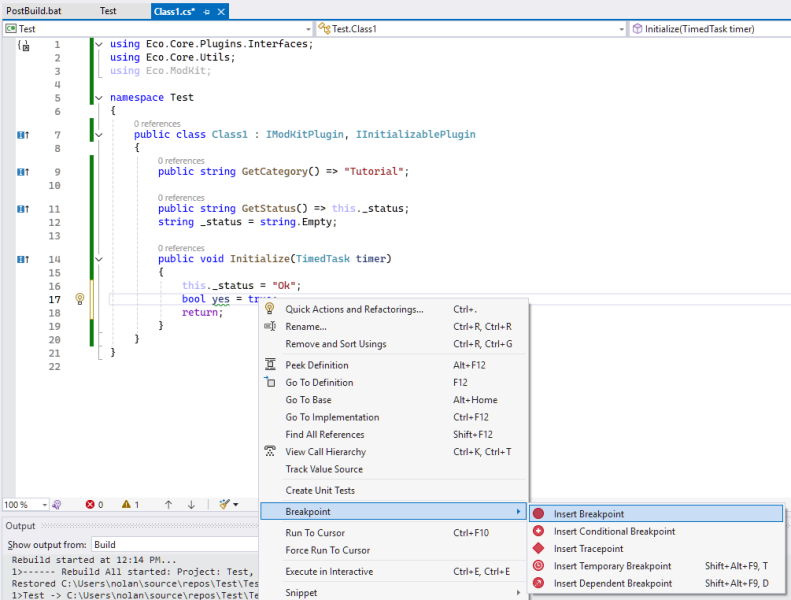Screen dimensions: 791x600
Task: Click line number 22 in the gutter
Action: click(x=54, y=367)
